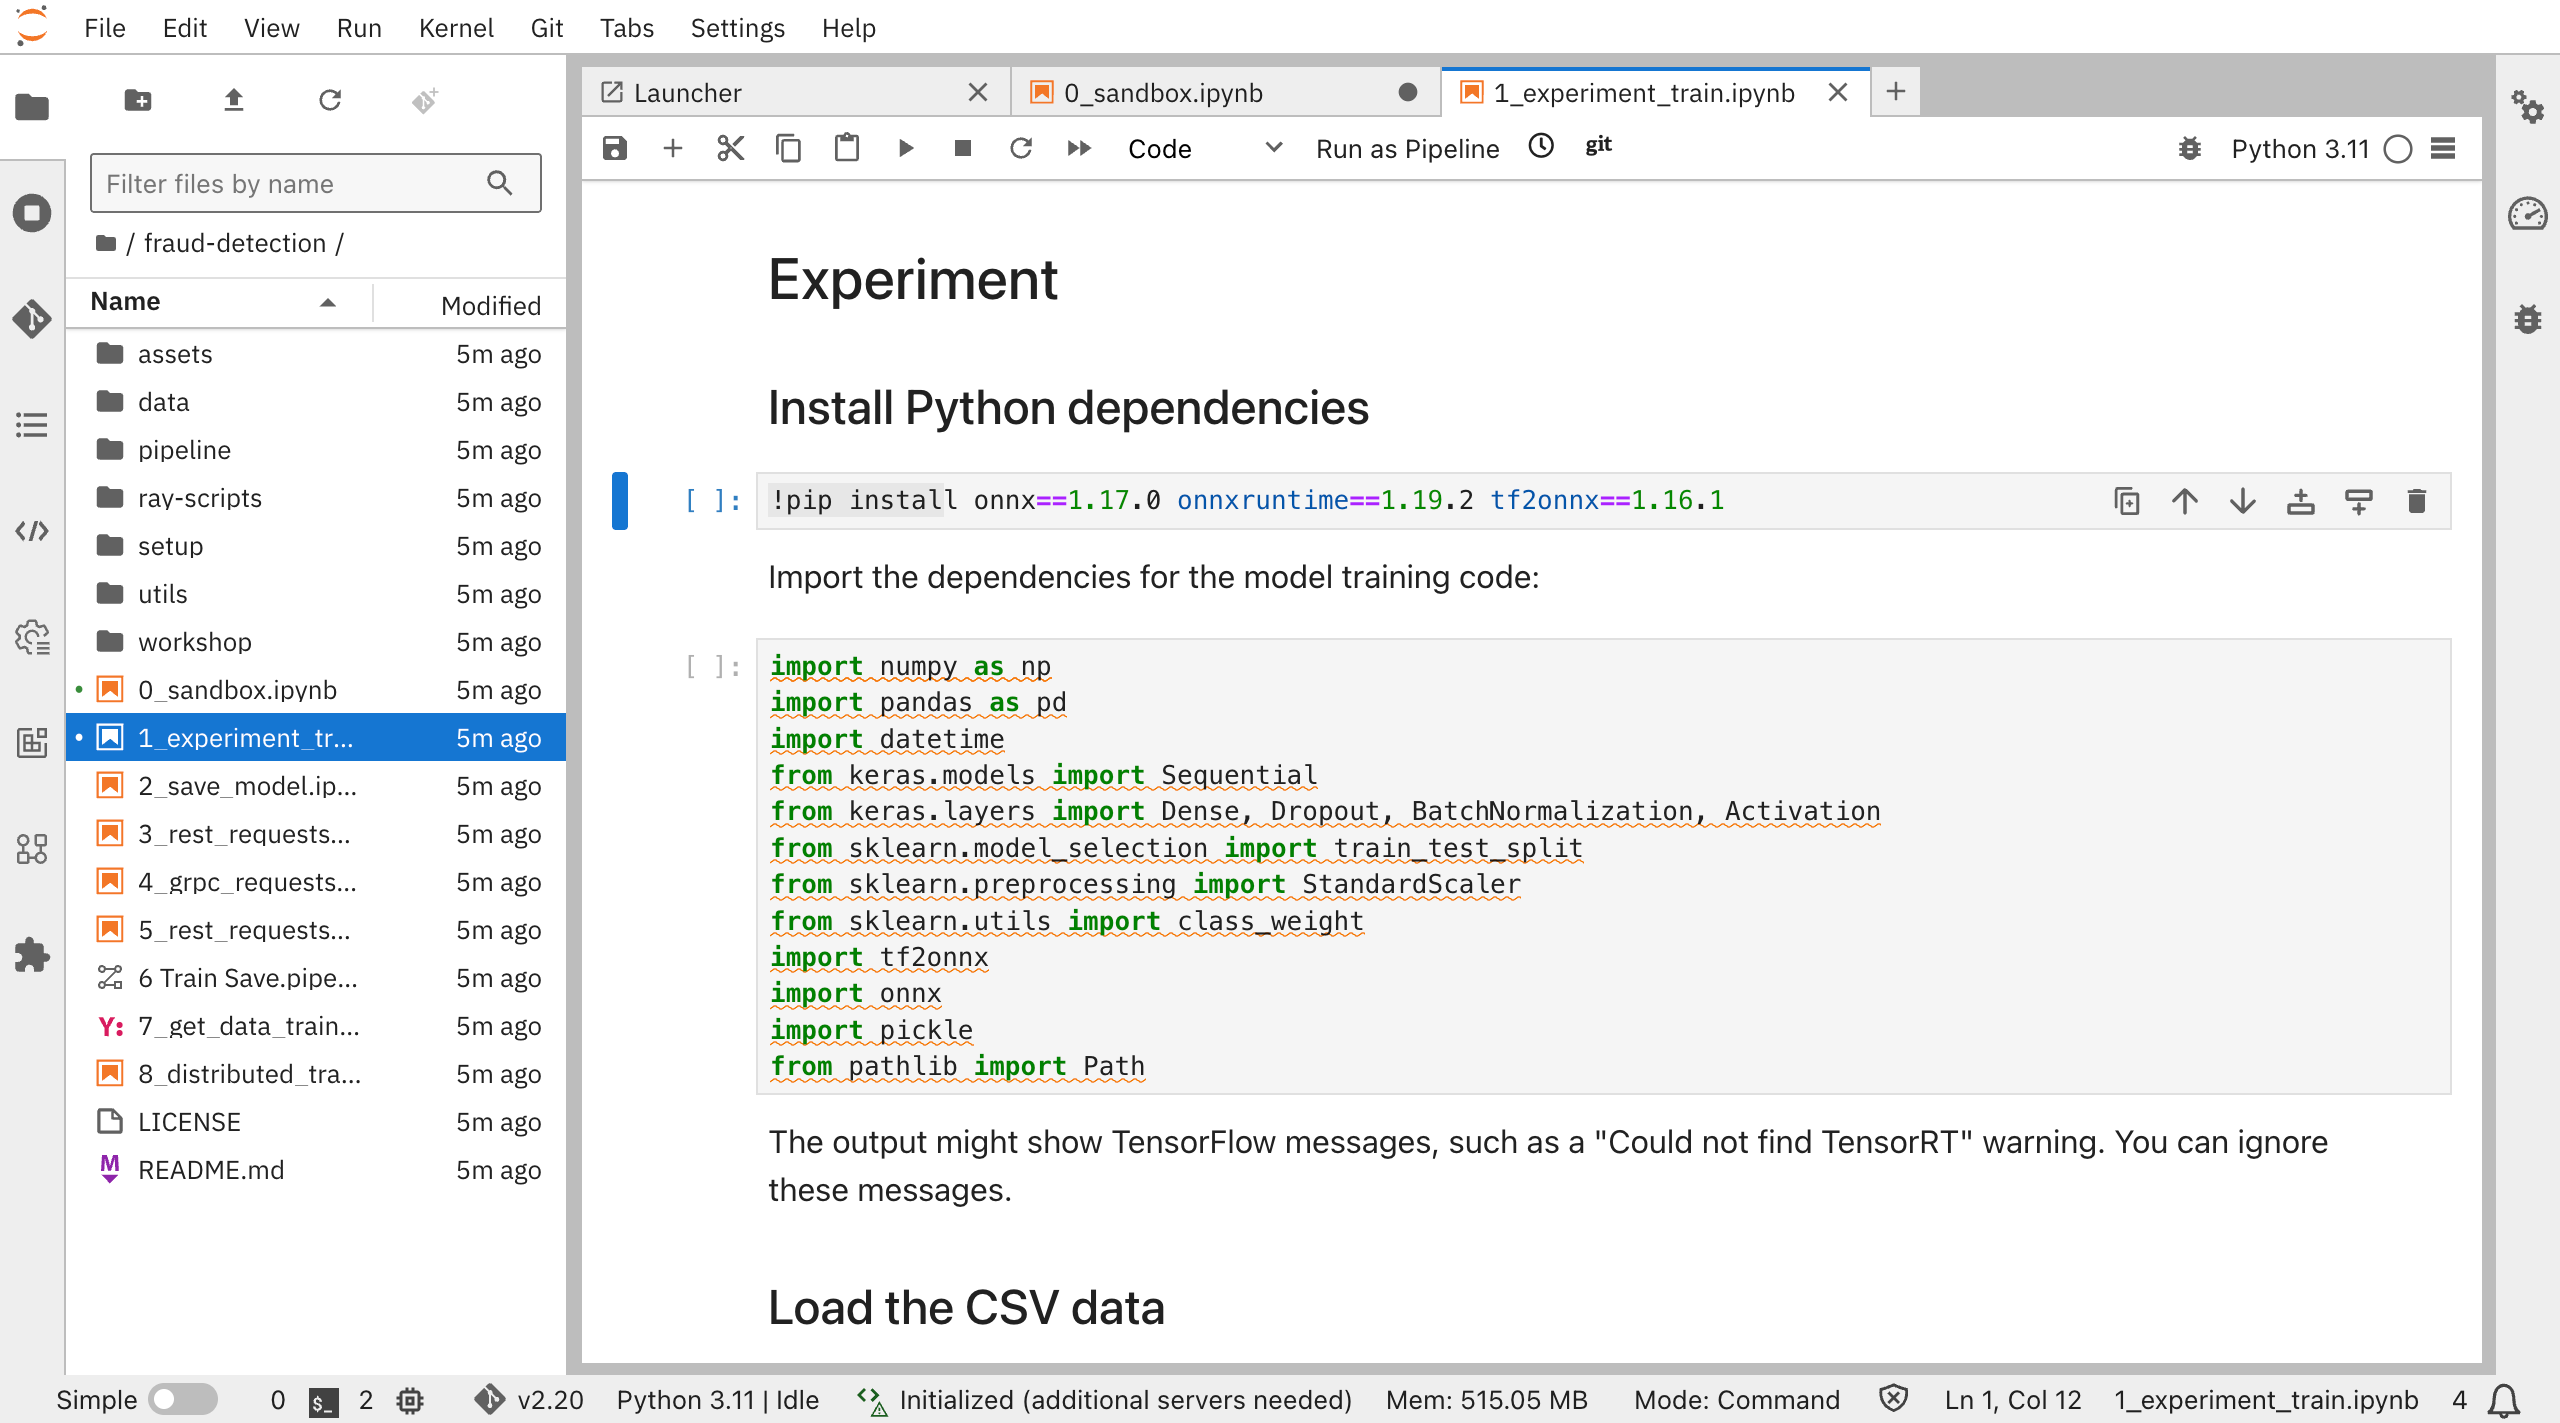Click the Run as Pipeline button
The height and width of the screenshot is (1423, 2560).
click(x=1407, y=149)
